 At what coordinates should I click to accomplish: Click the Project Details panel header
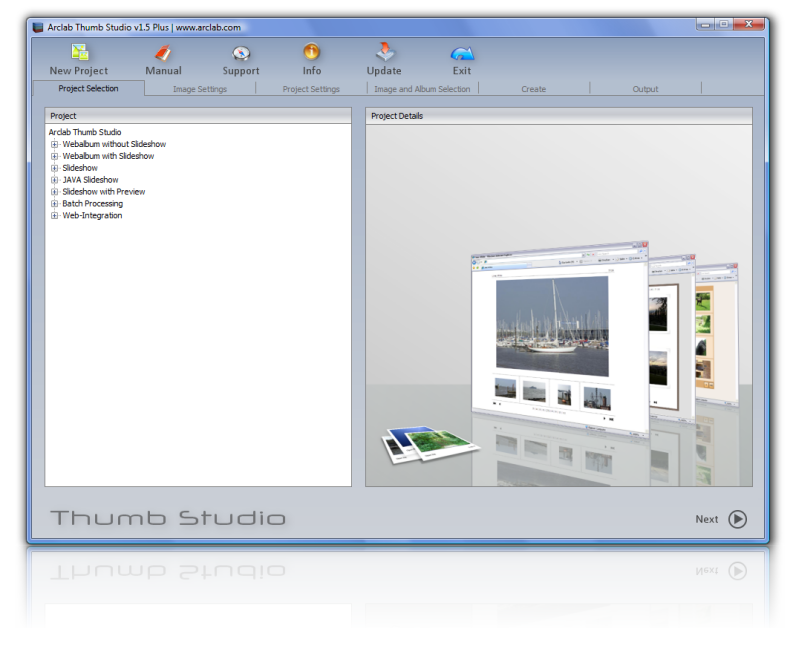[559, 116]
